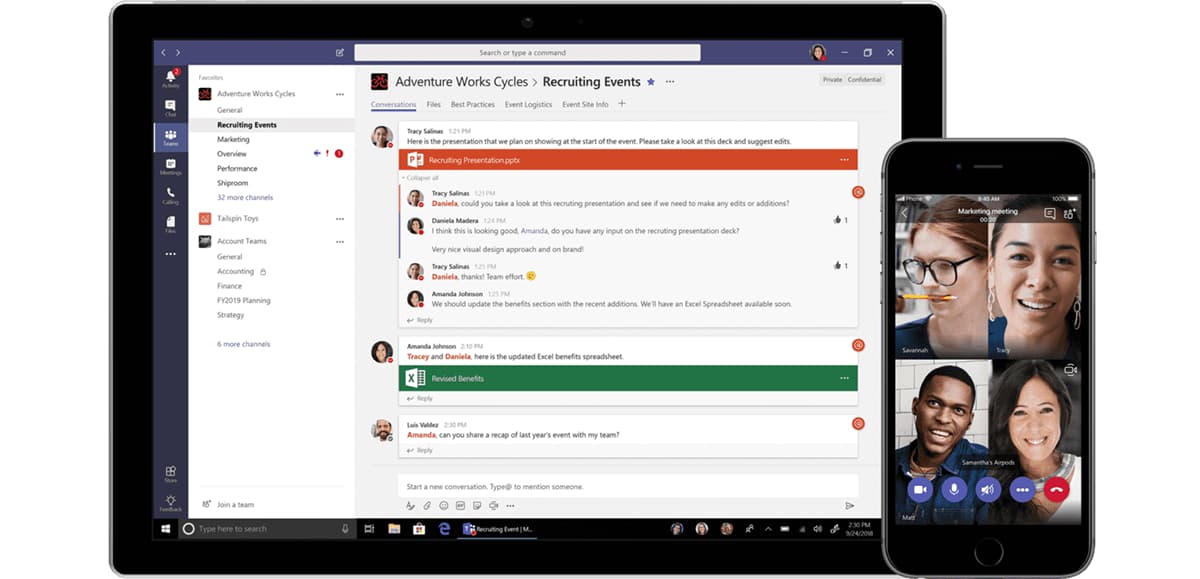
Task: Open the Store in the sidebar
Action: click(x=170, y=473)
